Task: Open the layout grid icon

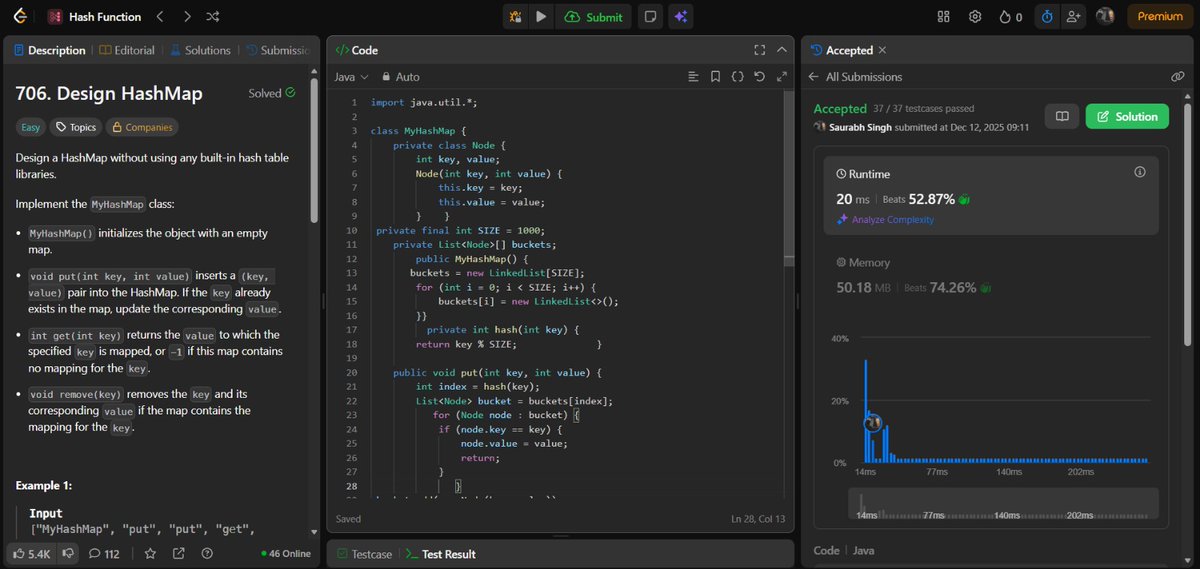Action: (x=943, y=16)
